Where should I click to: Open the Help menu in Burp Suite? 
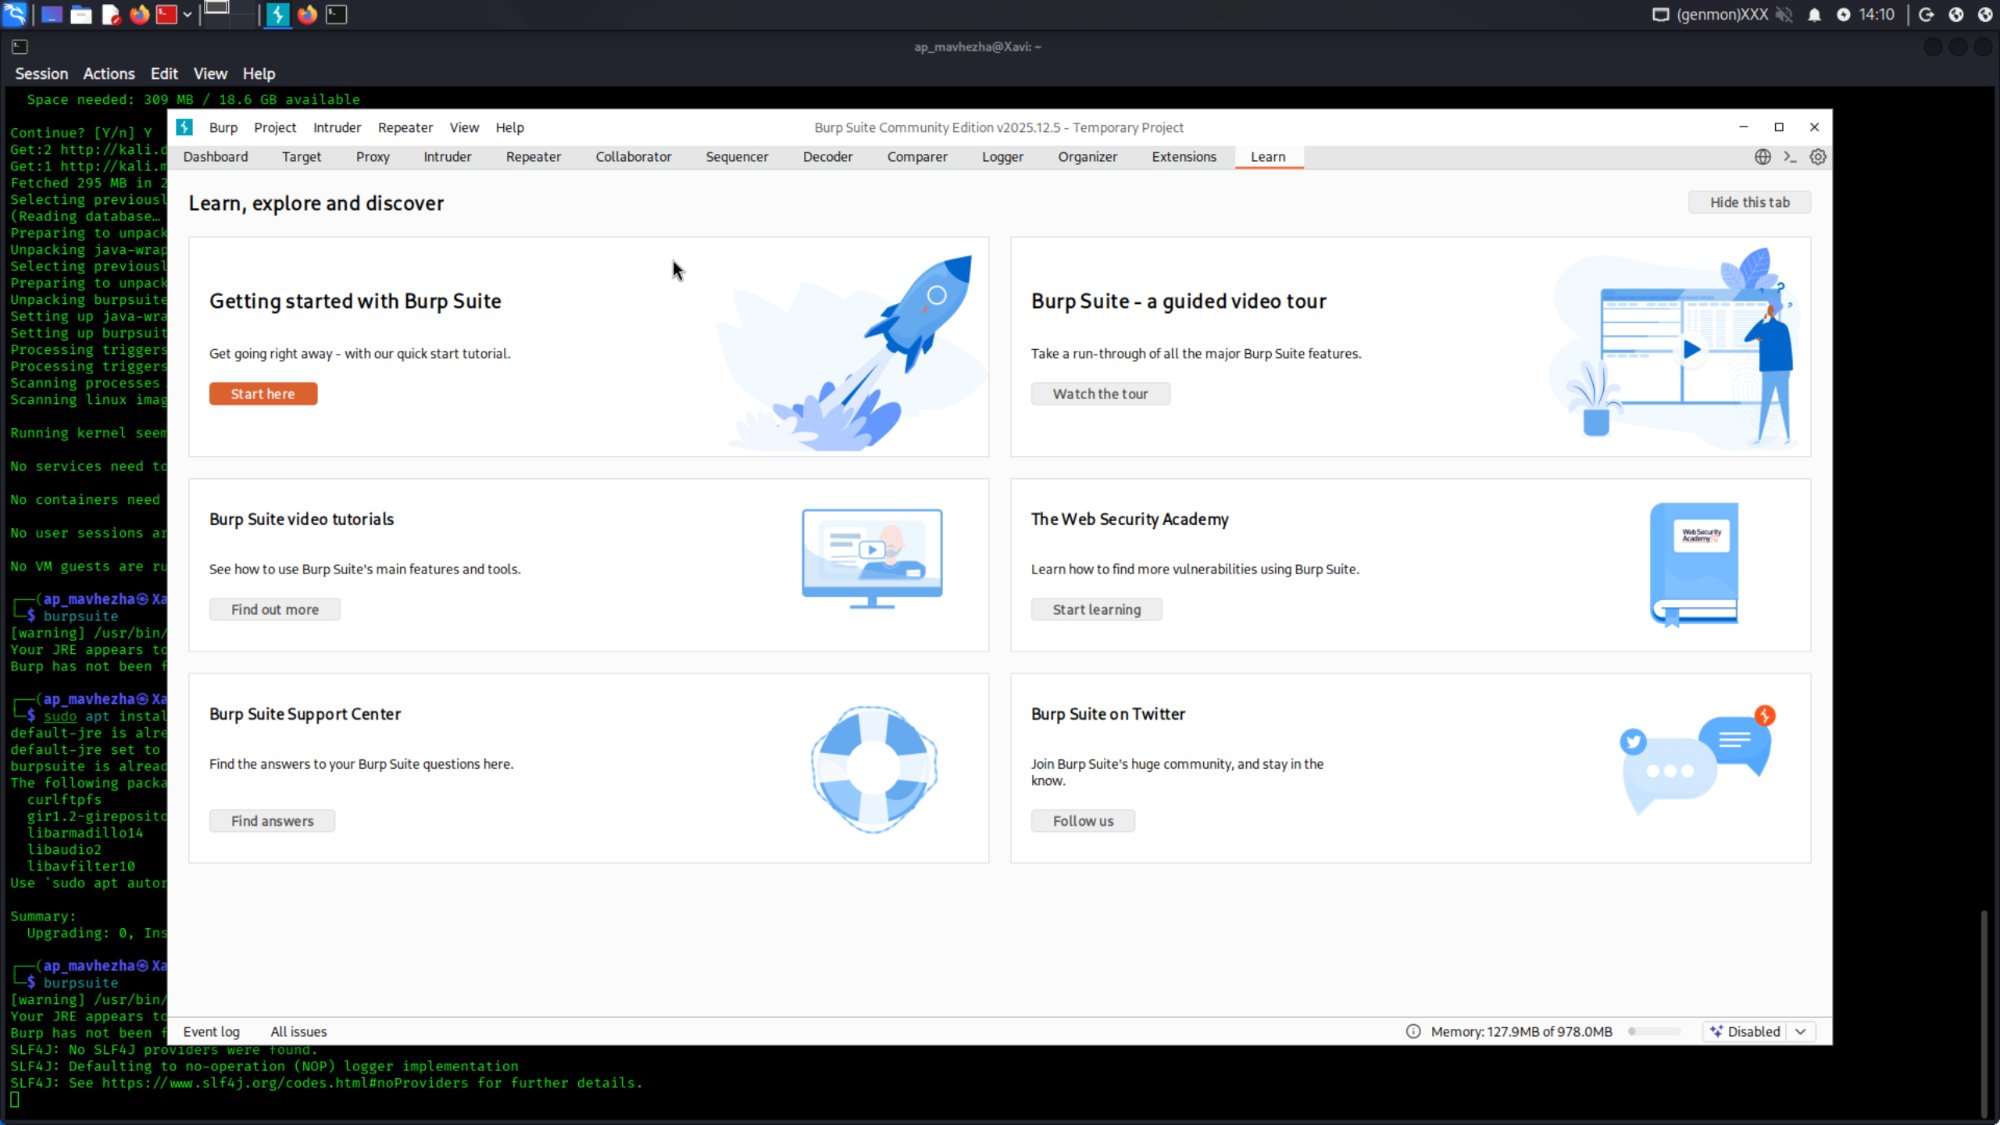point(510,127)
